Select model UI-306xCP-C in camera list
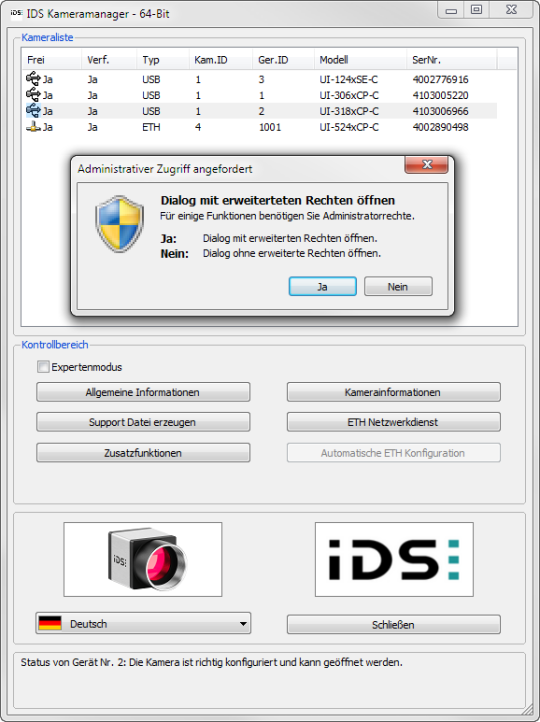The width and height of the screenshot is (540, 722). tap(349, 95)
